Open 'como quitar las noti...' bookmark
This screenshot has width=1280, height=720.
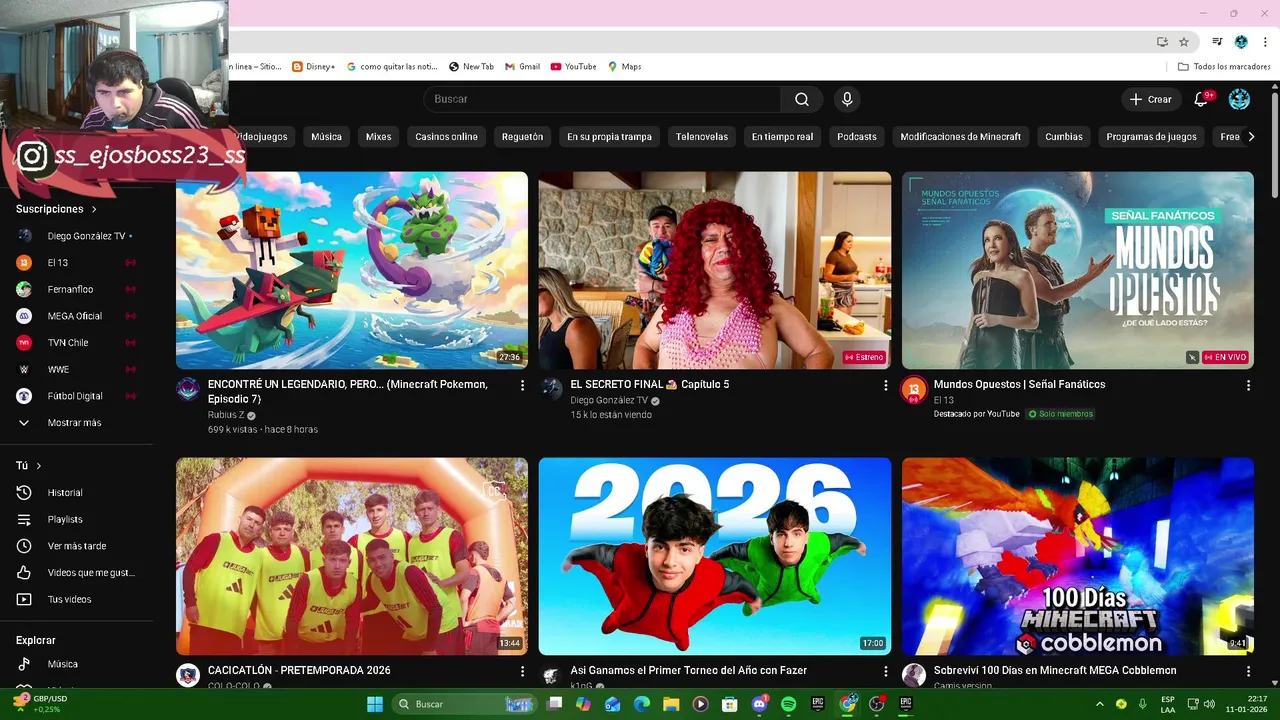click(x=392, y=67)
